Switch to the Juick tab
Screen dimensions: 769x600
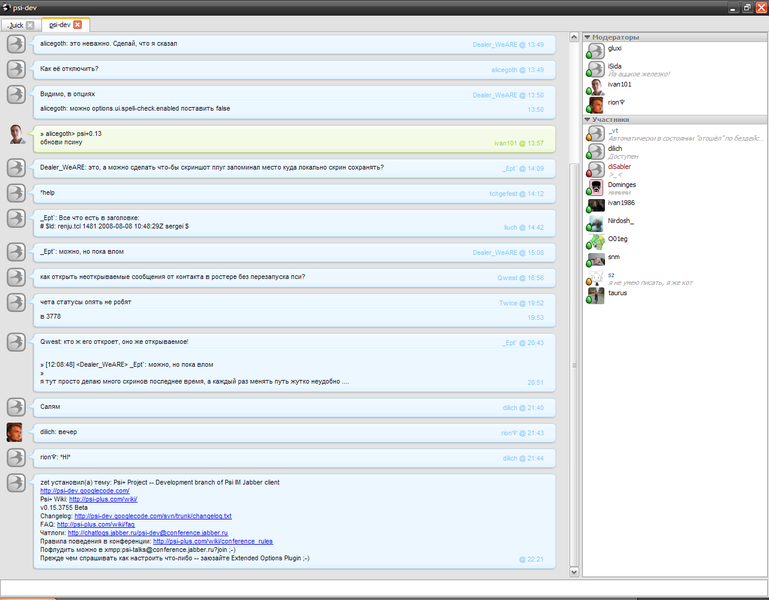[x=15, y=25]
